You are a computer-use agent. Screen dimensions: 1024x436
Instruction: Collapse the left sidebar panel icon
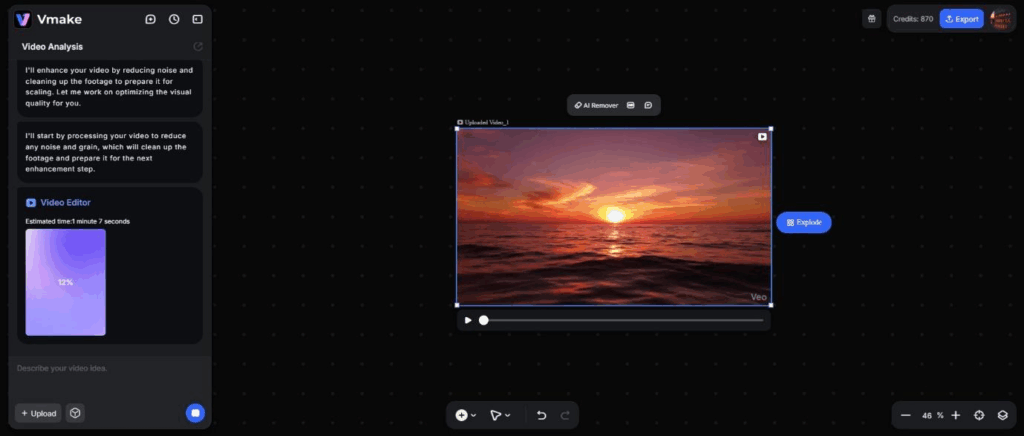coord(197,20)
